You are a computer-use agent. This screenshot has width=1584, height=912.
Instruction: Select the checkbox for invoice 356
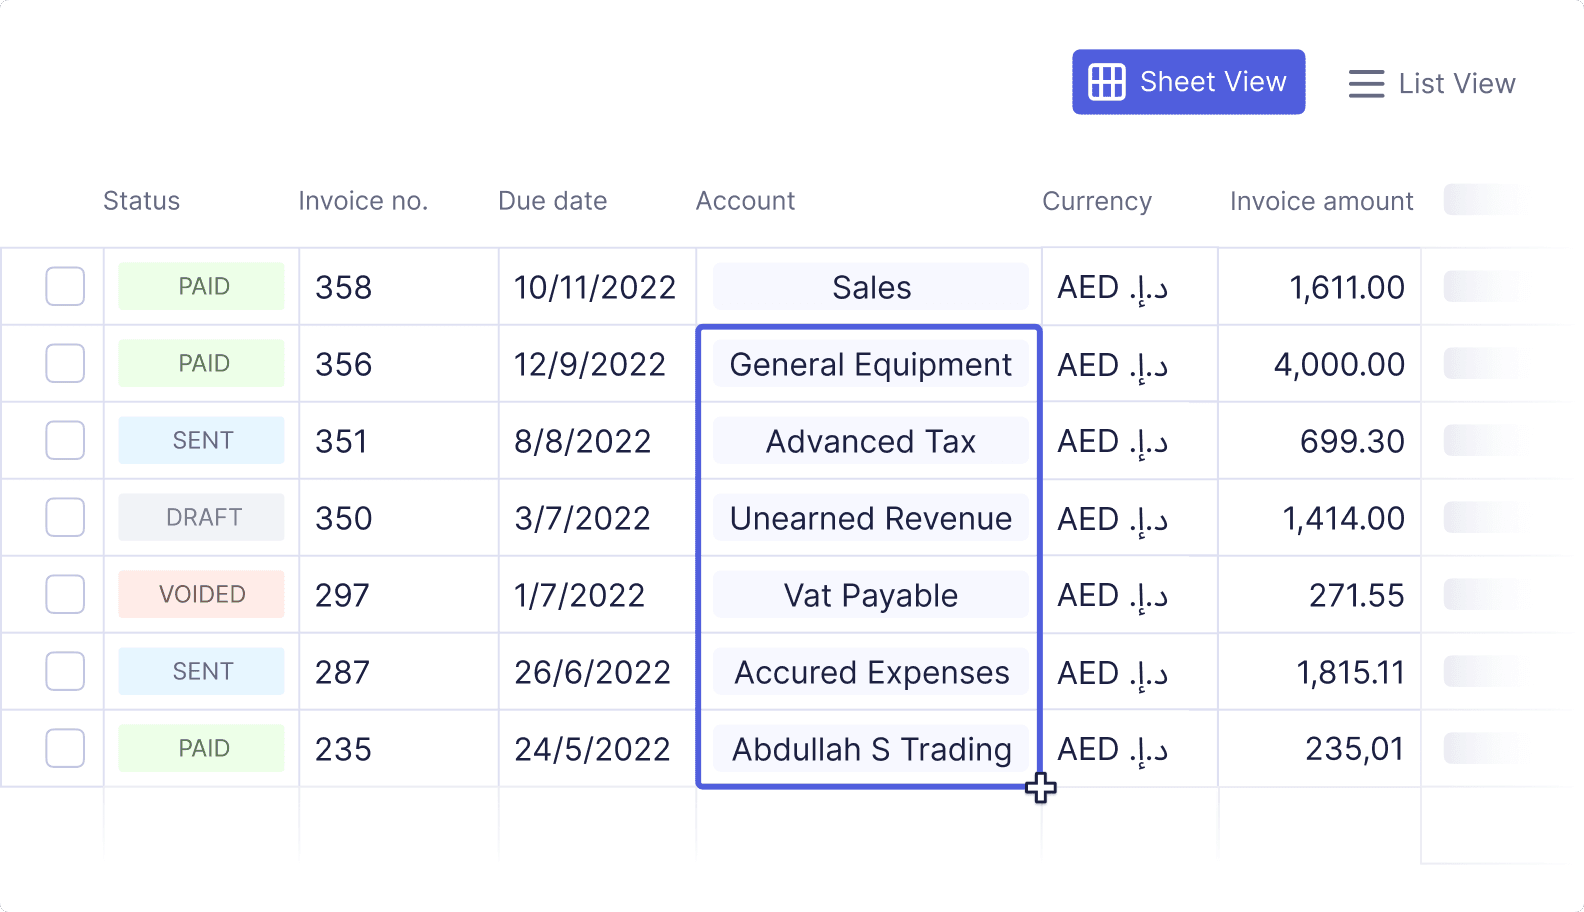pyautogui.click(x=64, y=363)
